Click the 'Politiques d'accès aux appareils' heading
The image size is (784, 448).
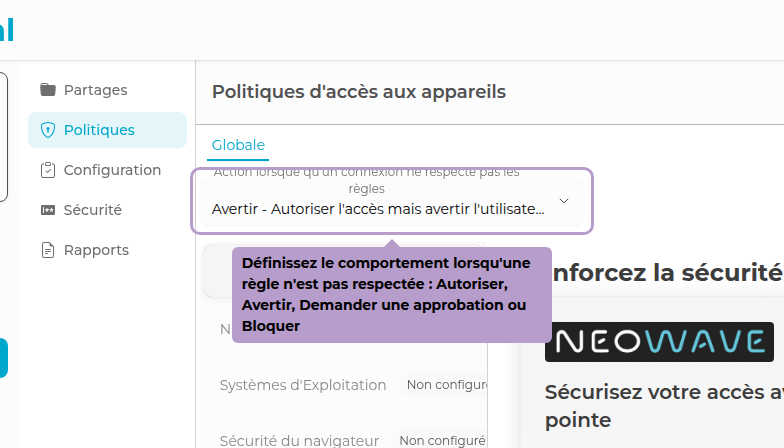click(359, 92)
